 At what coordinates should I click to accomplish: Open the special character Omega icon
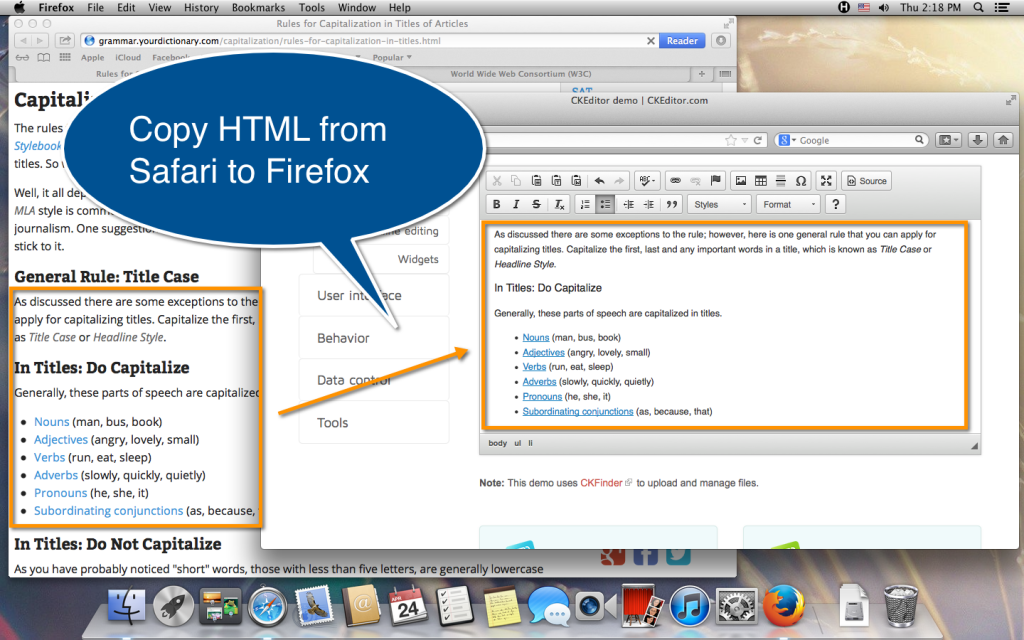click(x=801, y=181)
